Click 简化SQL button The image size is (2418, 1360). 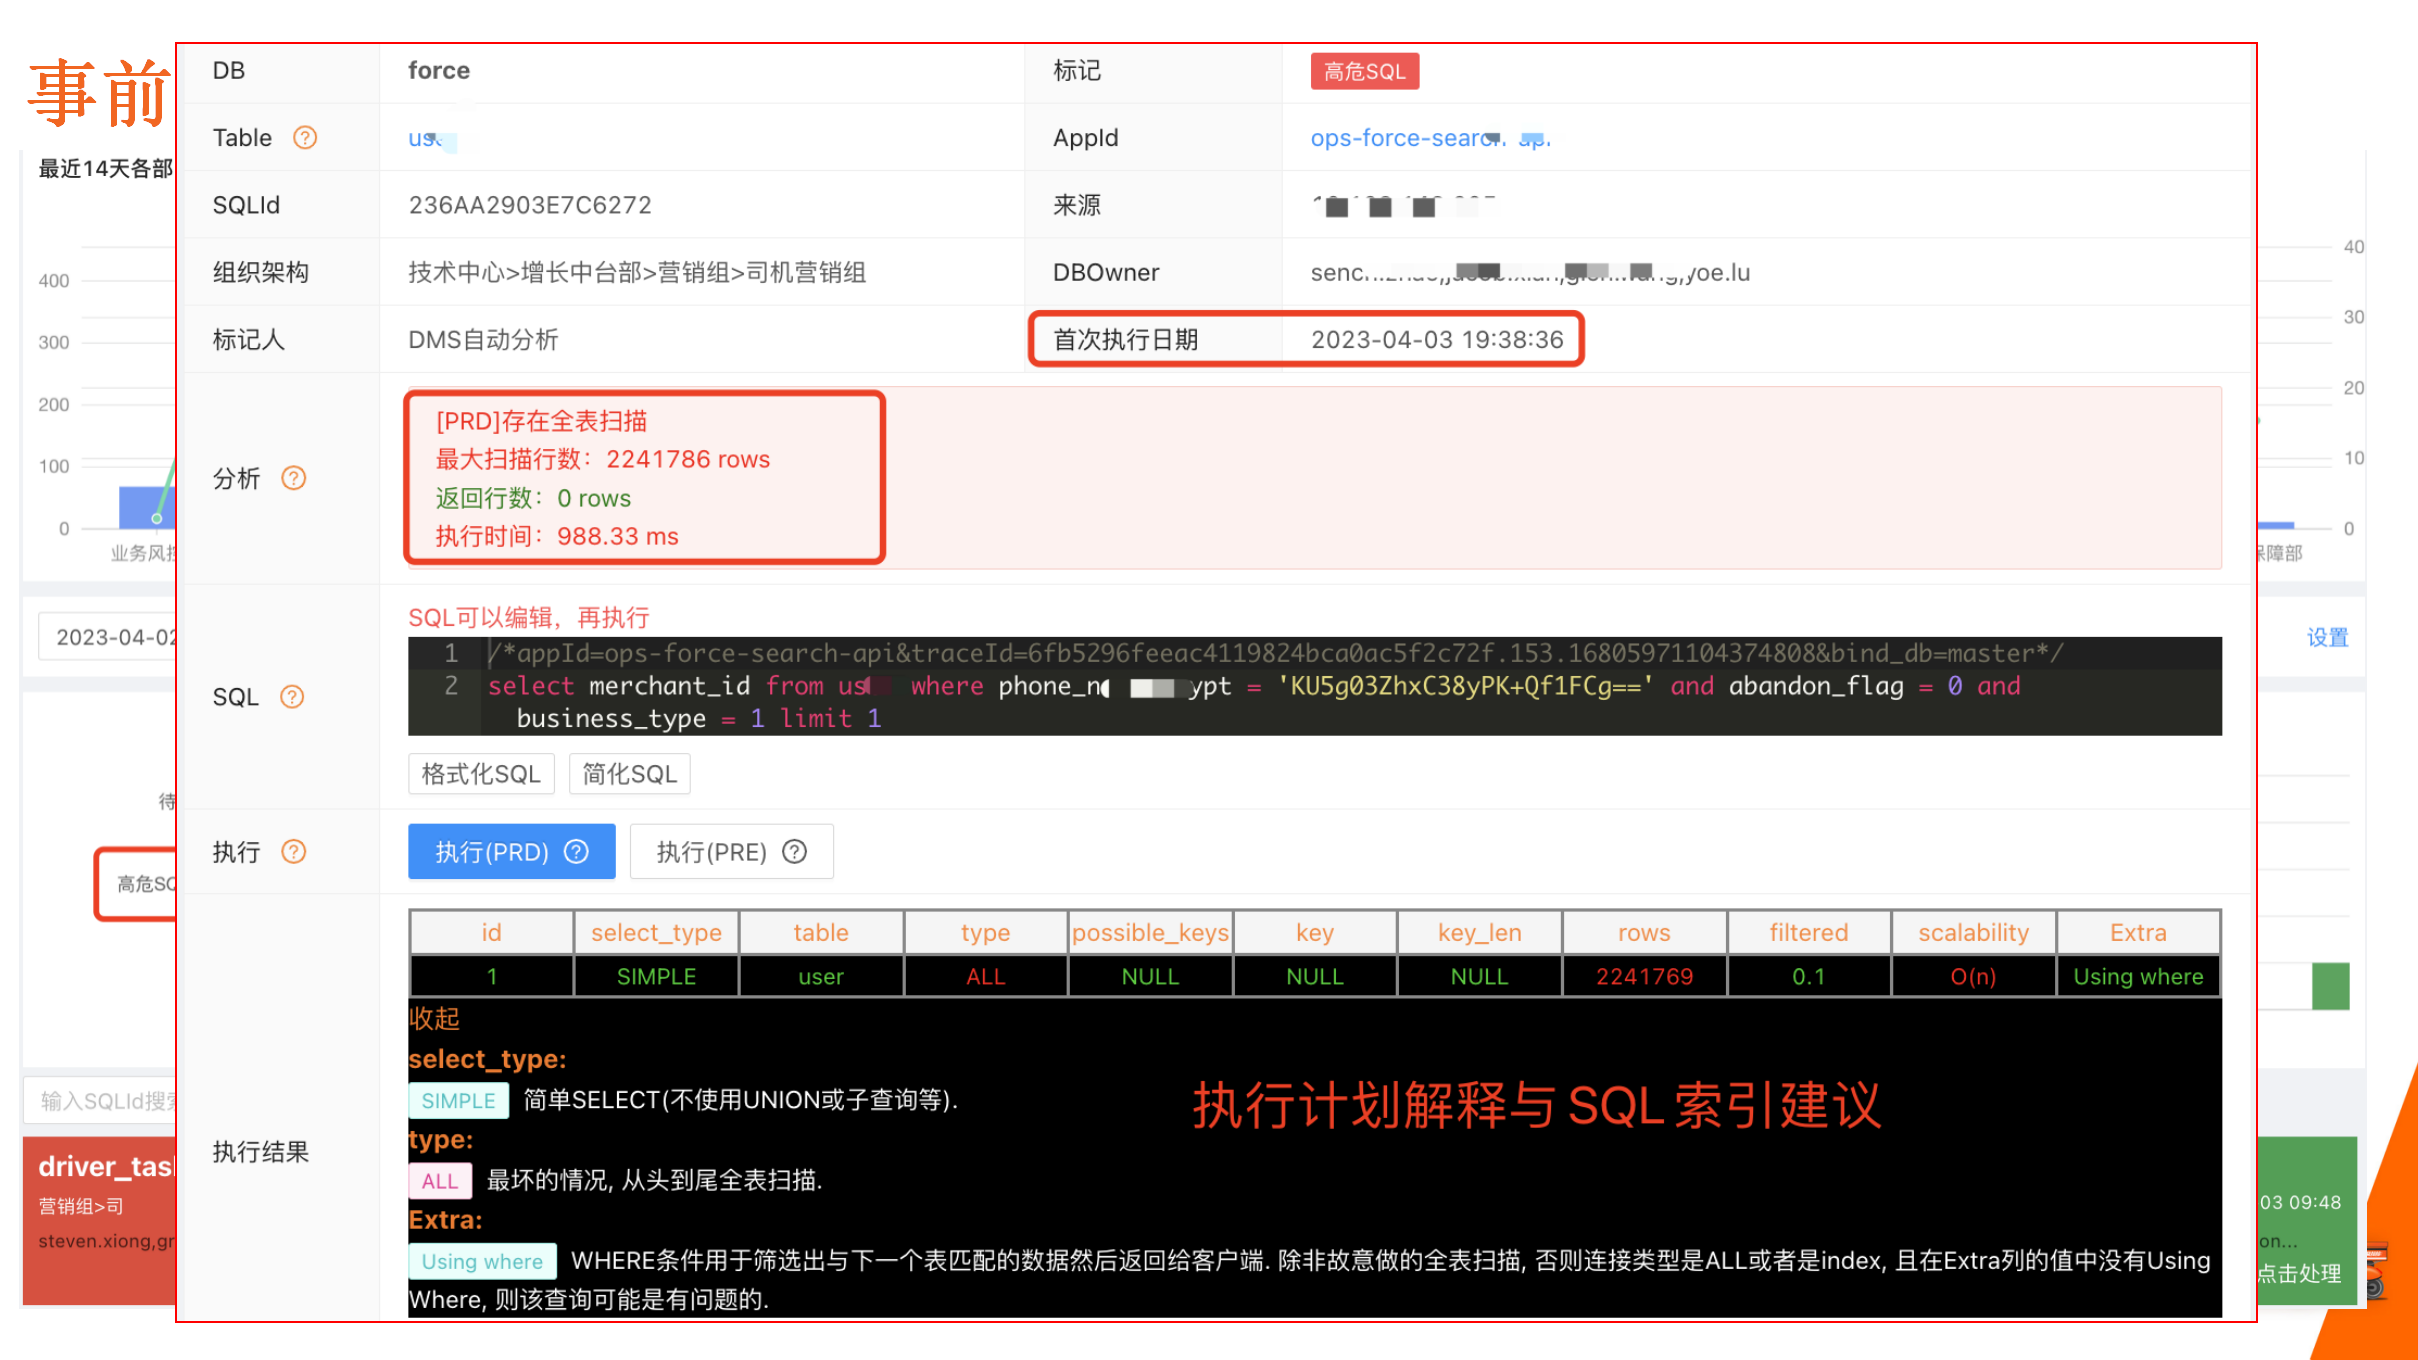(x=628, y=774)
